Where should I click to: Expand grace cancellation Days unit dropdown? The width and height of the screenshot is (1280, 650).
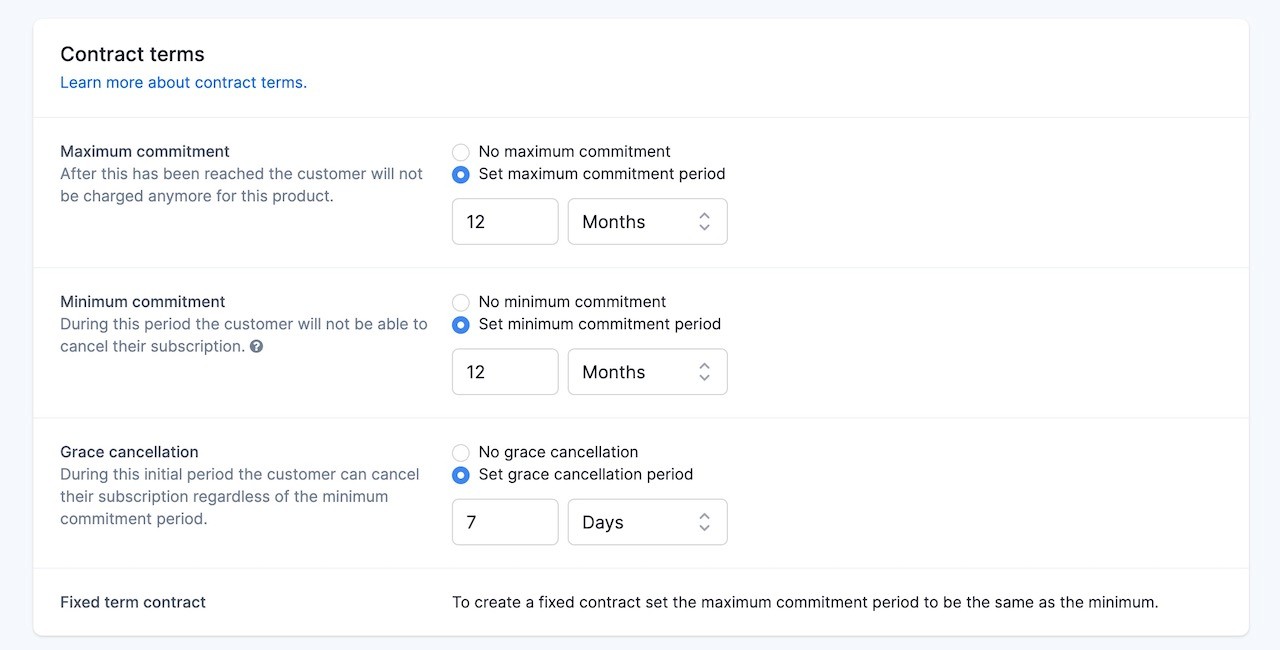click(647, 522)
